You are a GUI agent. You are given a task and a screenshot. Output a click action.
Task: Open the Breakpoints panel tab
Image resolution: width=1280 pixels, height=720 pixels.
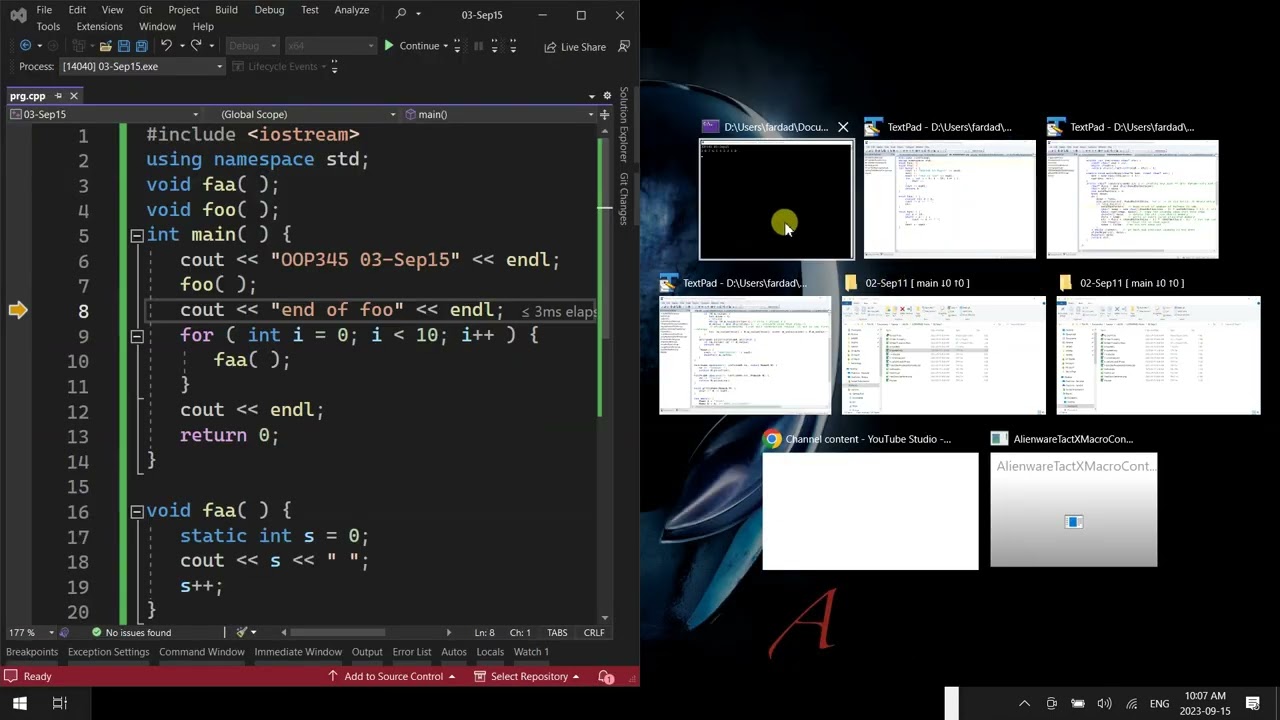[32, 652]
